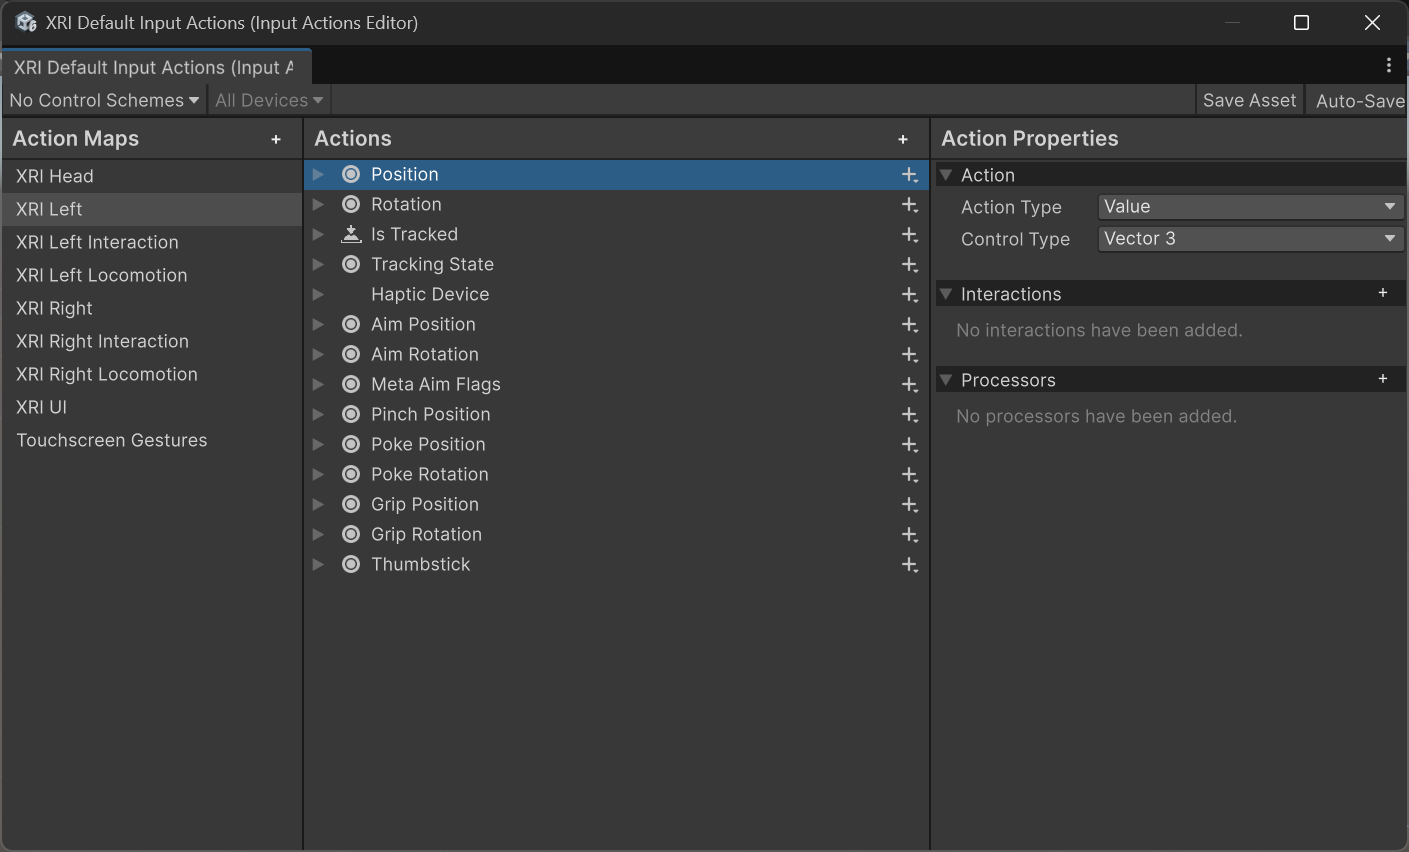This screenshot has width=1409, height=852.
Task: Select the XRI Right Interaction action map
Action: [x=102, y=341]
